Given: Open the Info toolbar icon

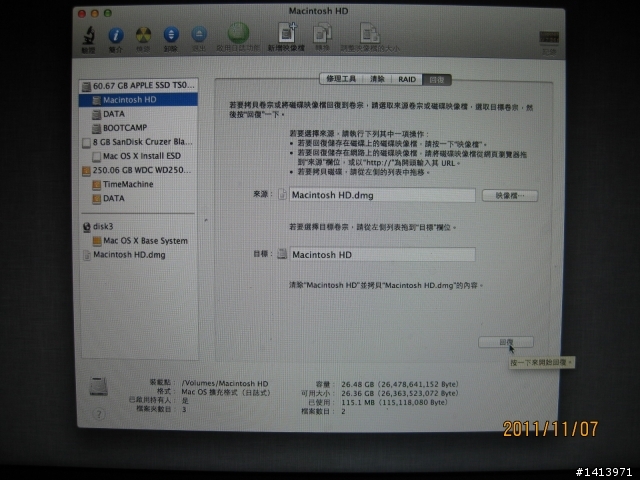Looking at the screenshot, I should click(116, 36).
